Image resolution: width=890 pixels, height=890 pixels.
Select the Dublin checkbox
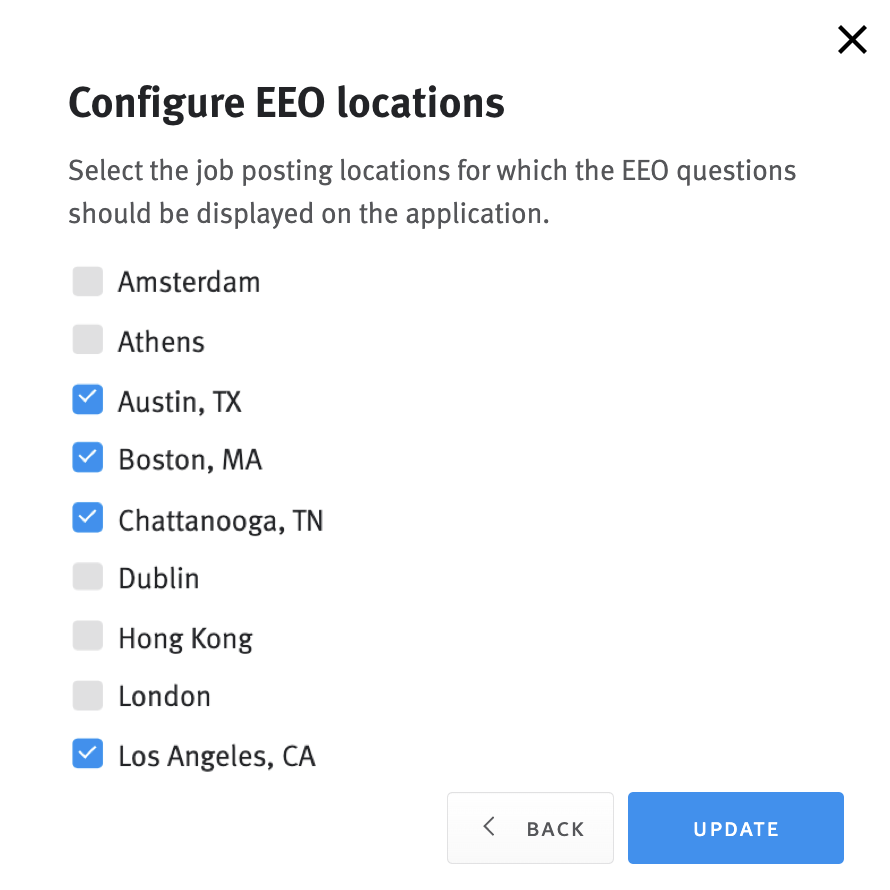tap(87, 577)
